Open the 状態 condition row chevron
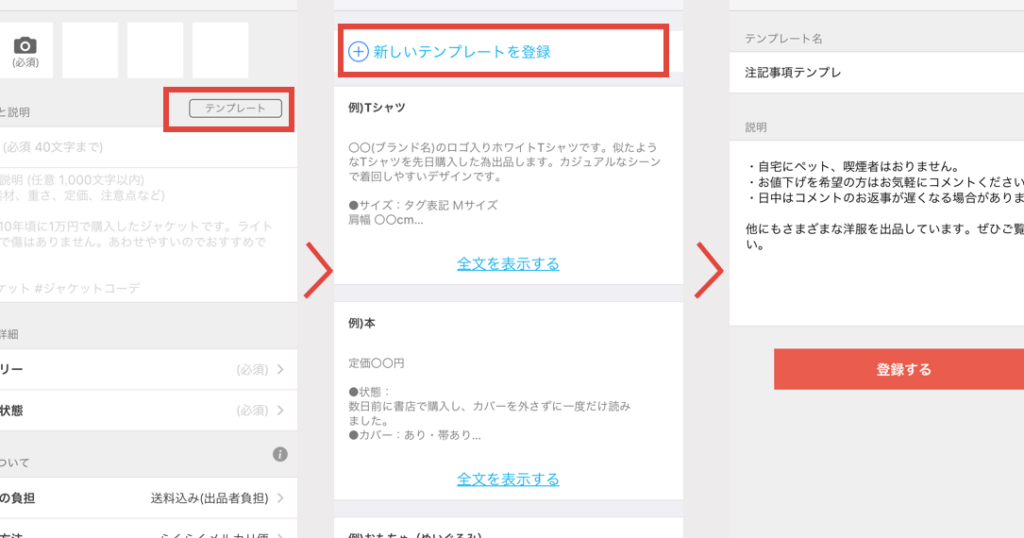 pos(280,411)
